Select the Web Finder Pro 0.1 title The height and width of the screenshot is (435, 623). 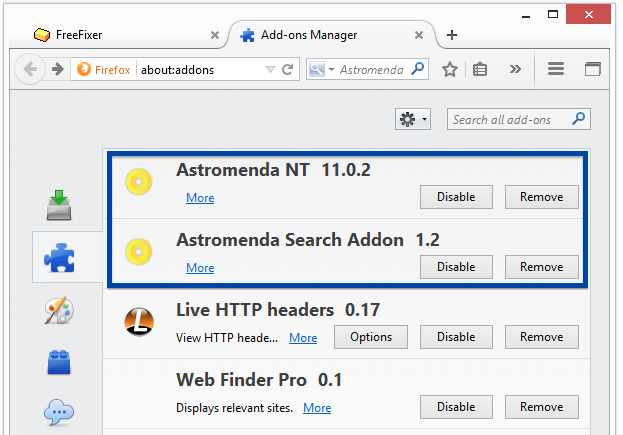point(259,380)
